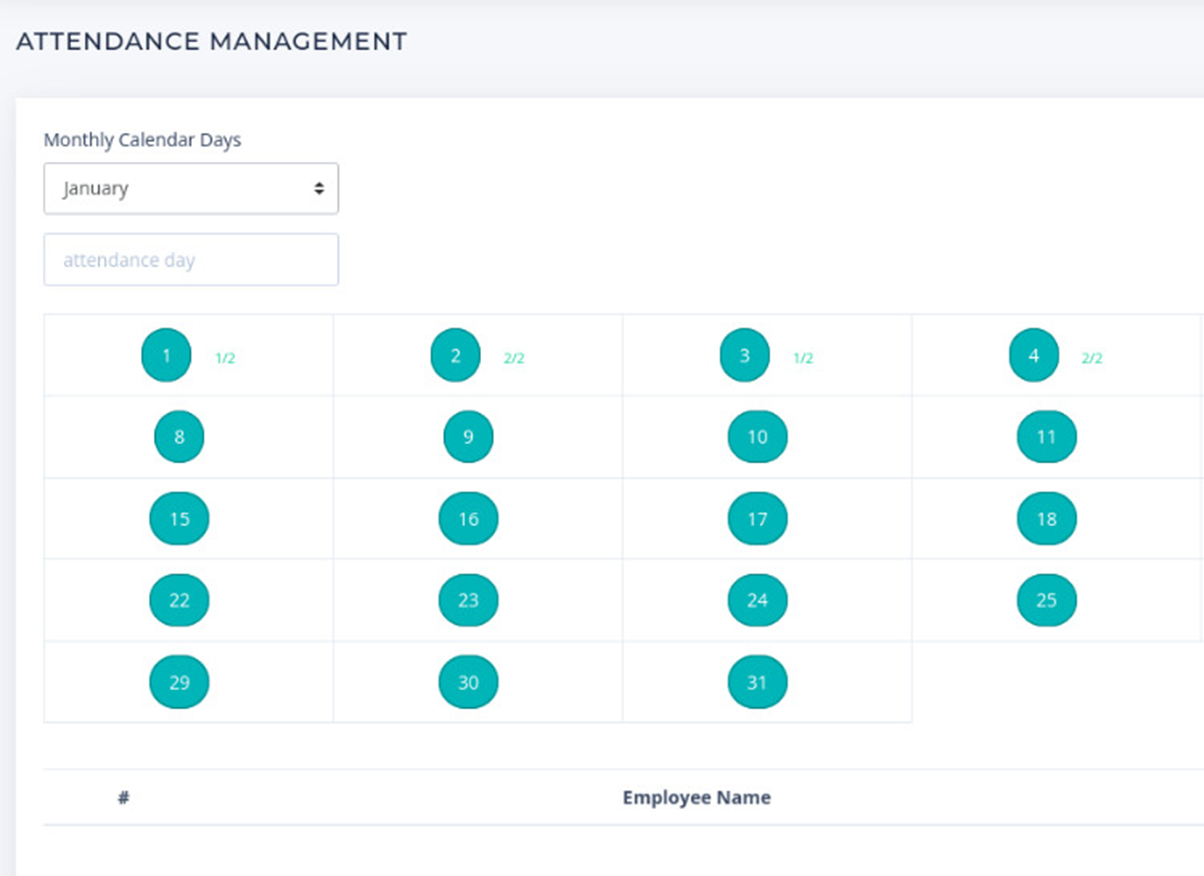Choose day 18 calendar button
This screenshot has height=876, width=1204.
(x=1046, y=519)
